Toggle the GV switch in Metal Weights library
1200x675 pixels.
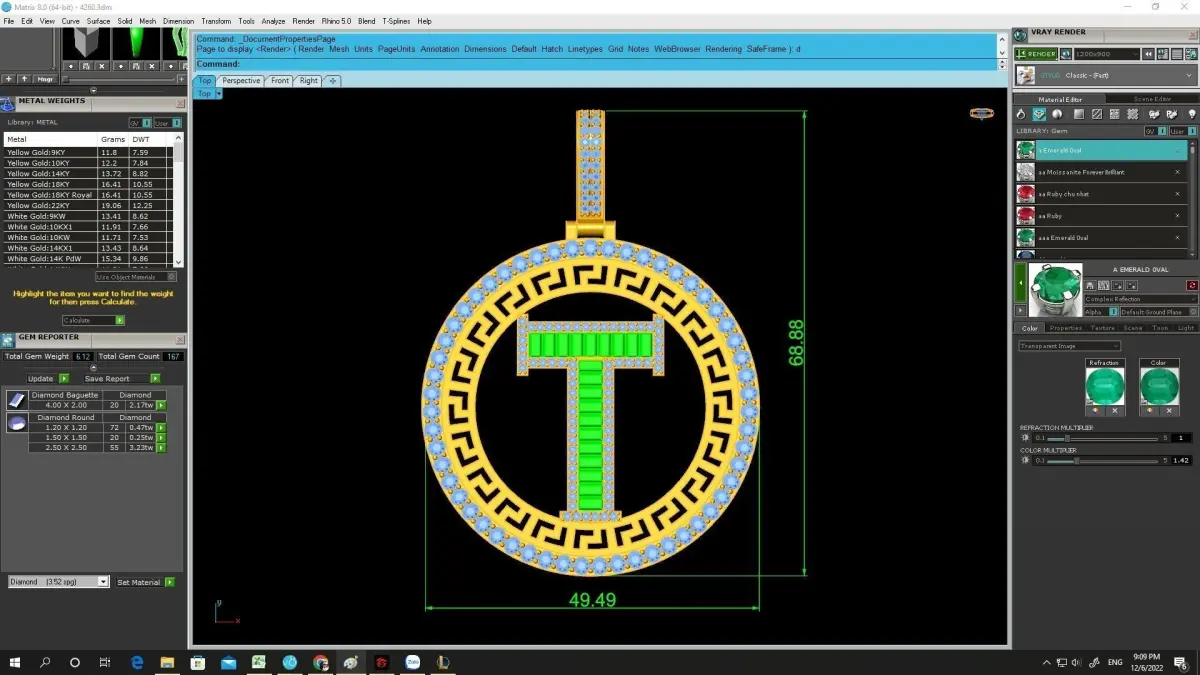(141, 122)
